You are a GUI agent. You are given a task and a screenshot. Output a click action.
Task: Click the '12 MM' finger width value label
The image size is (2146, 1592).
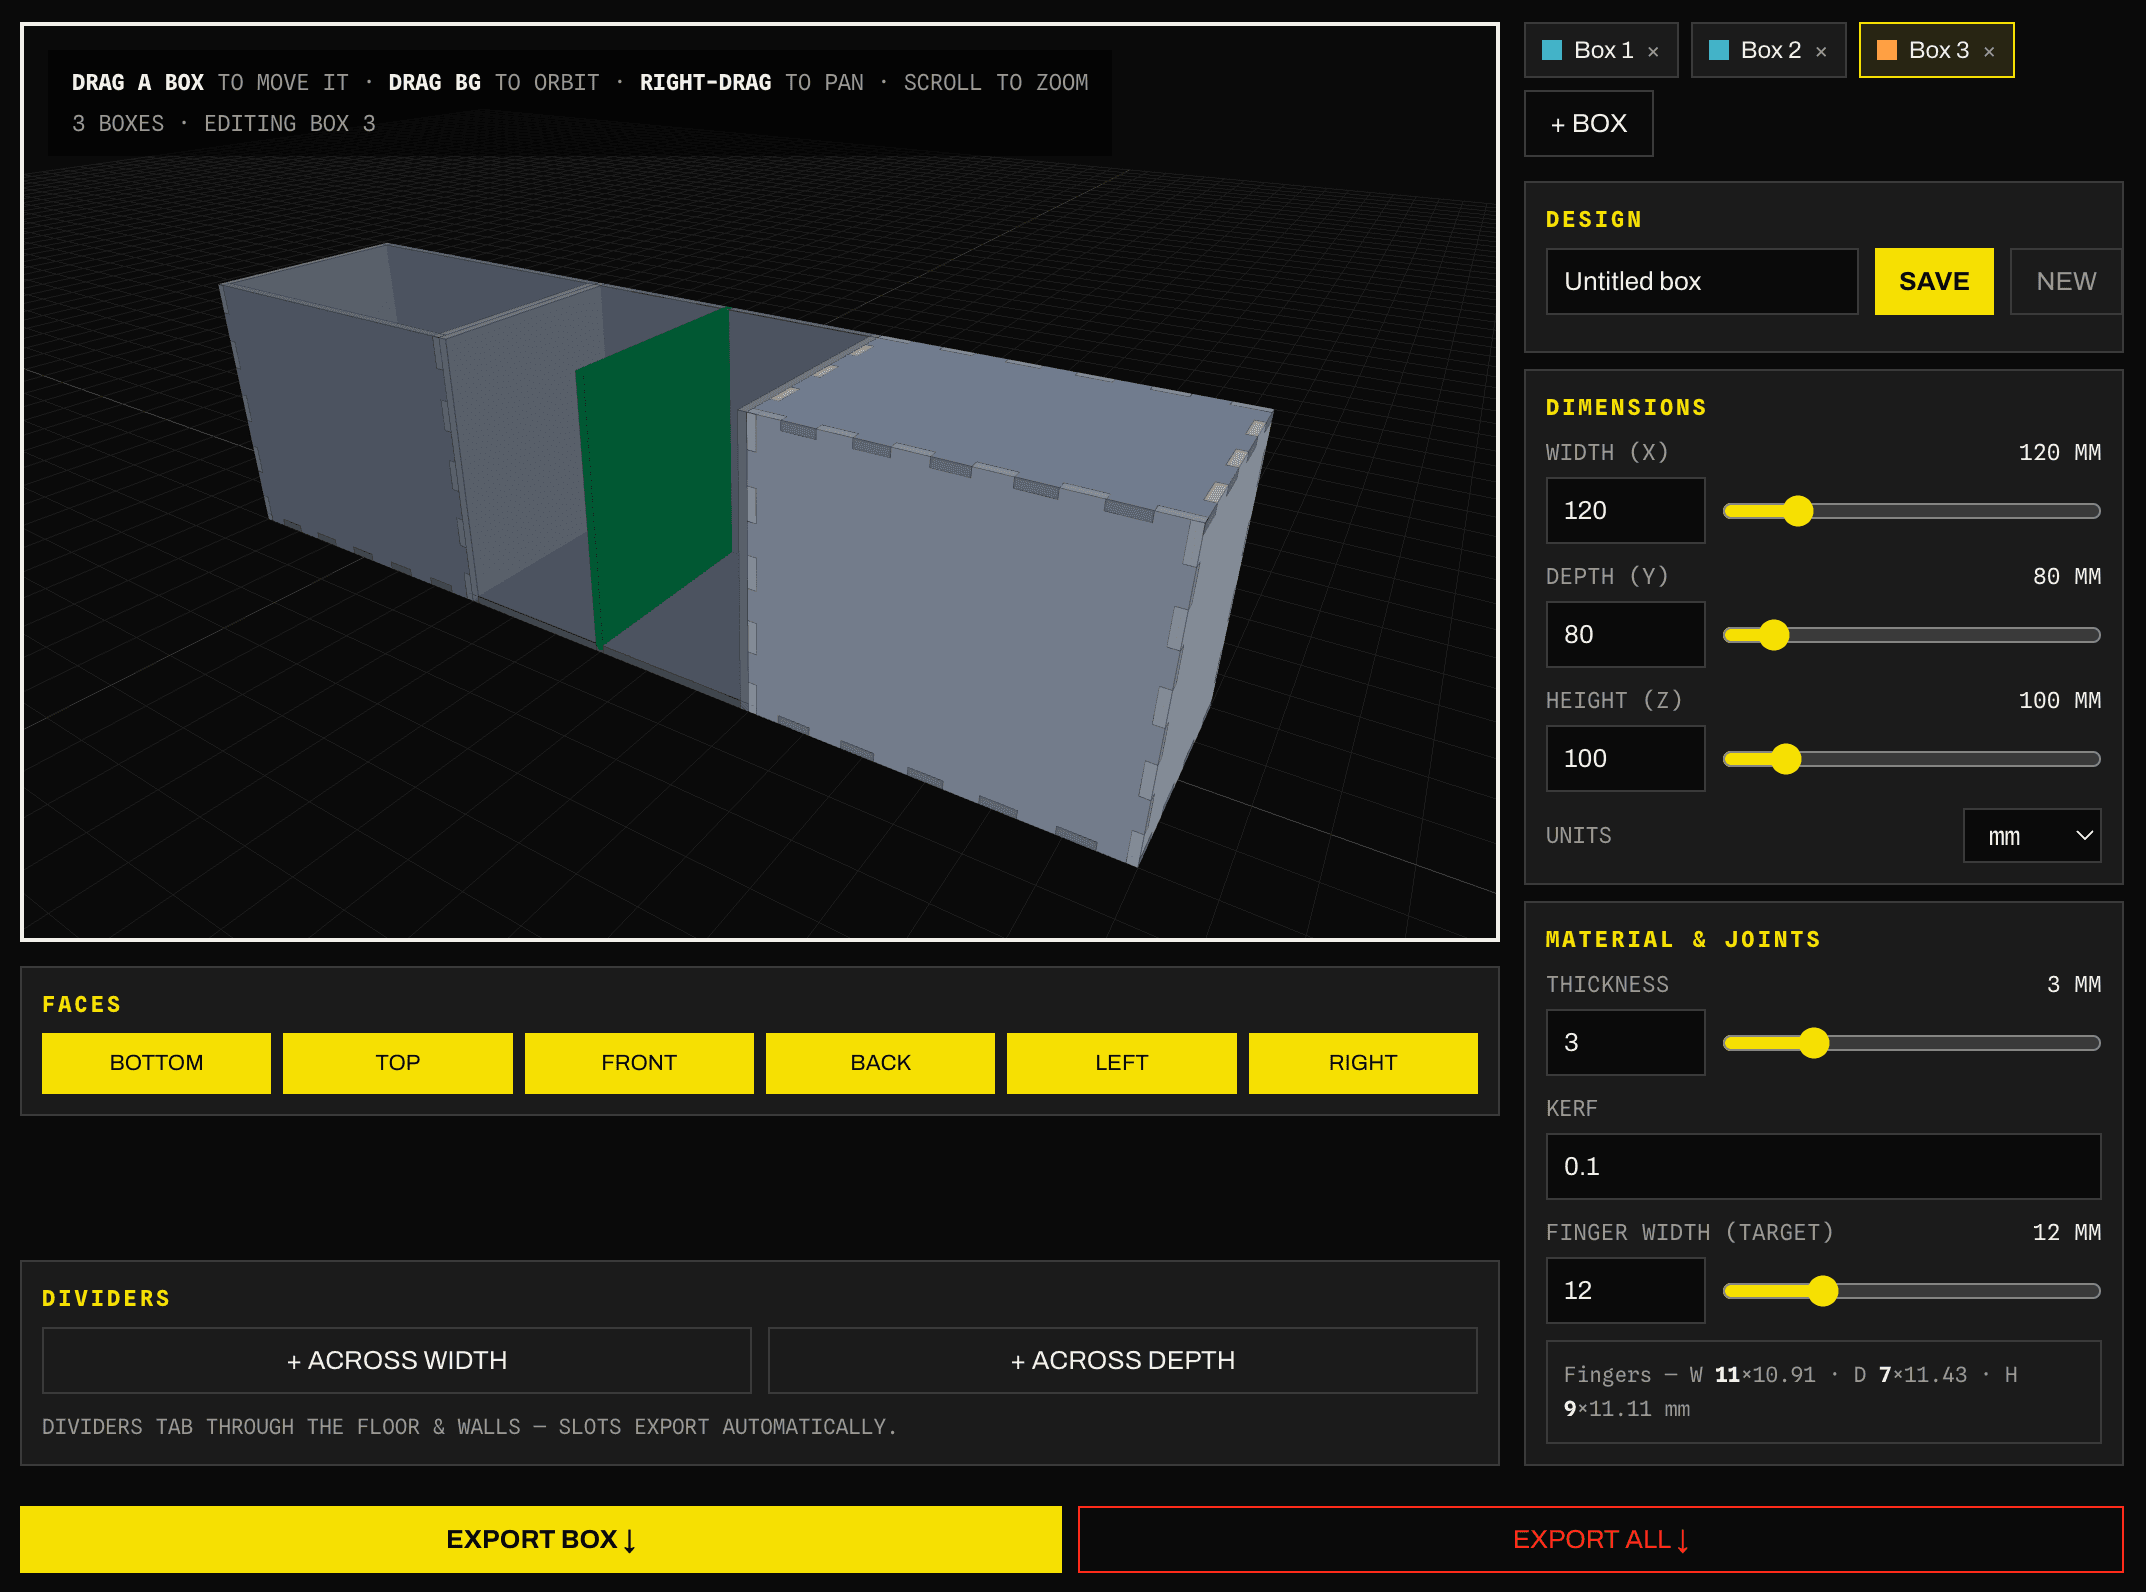pos(2066,1232)
